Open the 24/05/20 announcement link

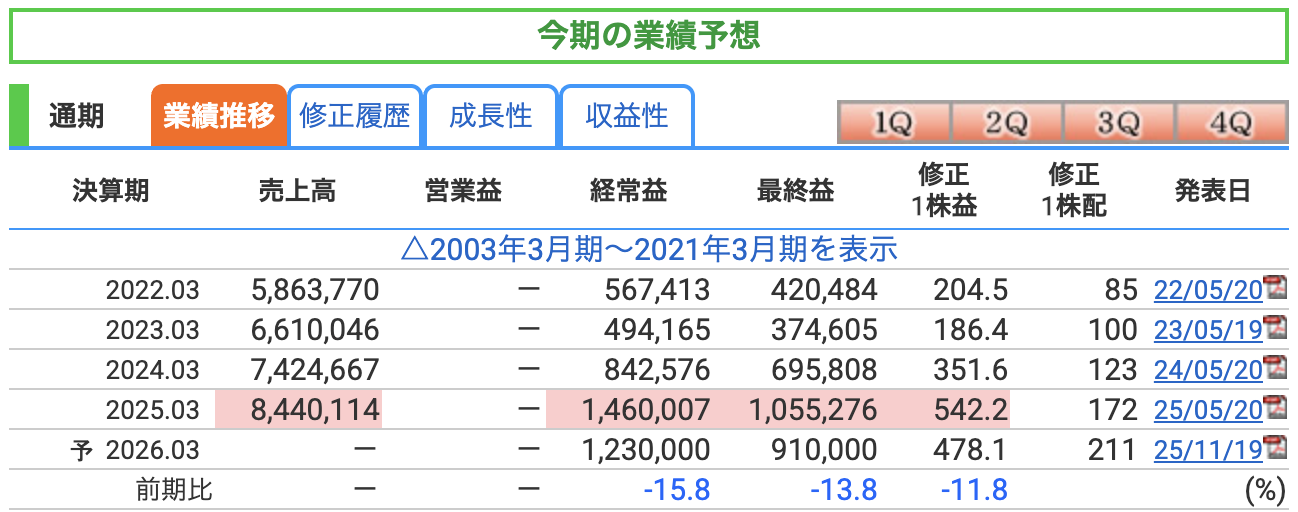click(x=1208, y=370)
